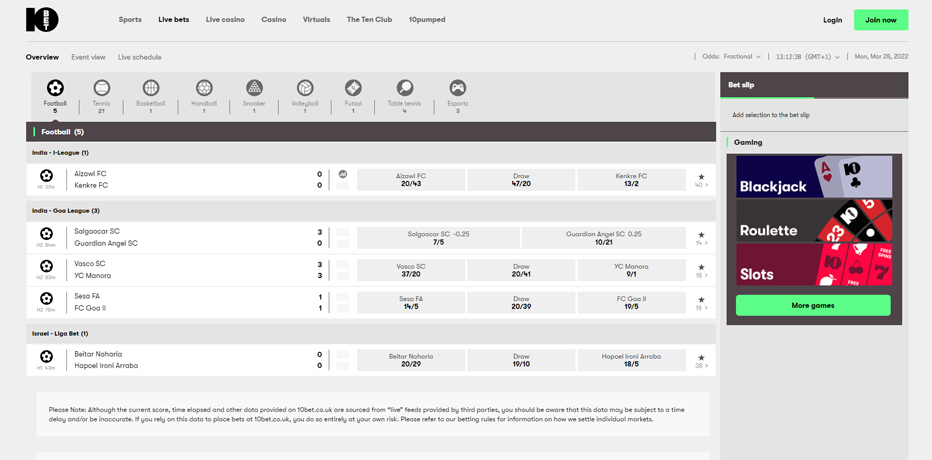Screen dimensions: 932x460
Task: Open the Roulette game banner
Action: coord(814,220)
